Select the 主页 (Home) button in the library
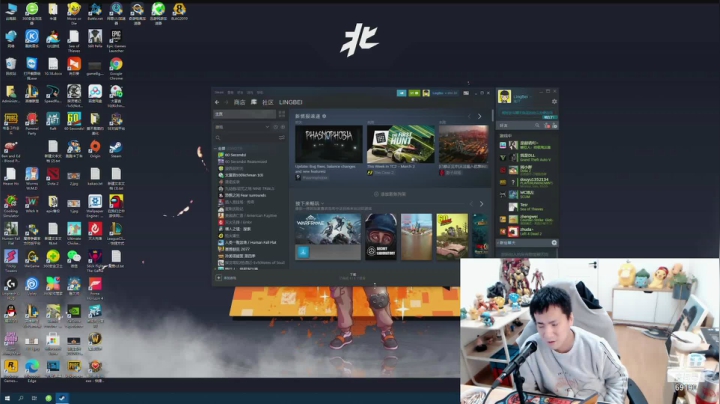This screenshot has width=720, height=404. 245,114
